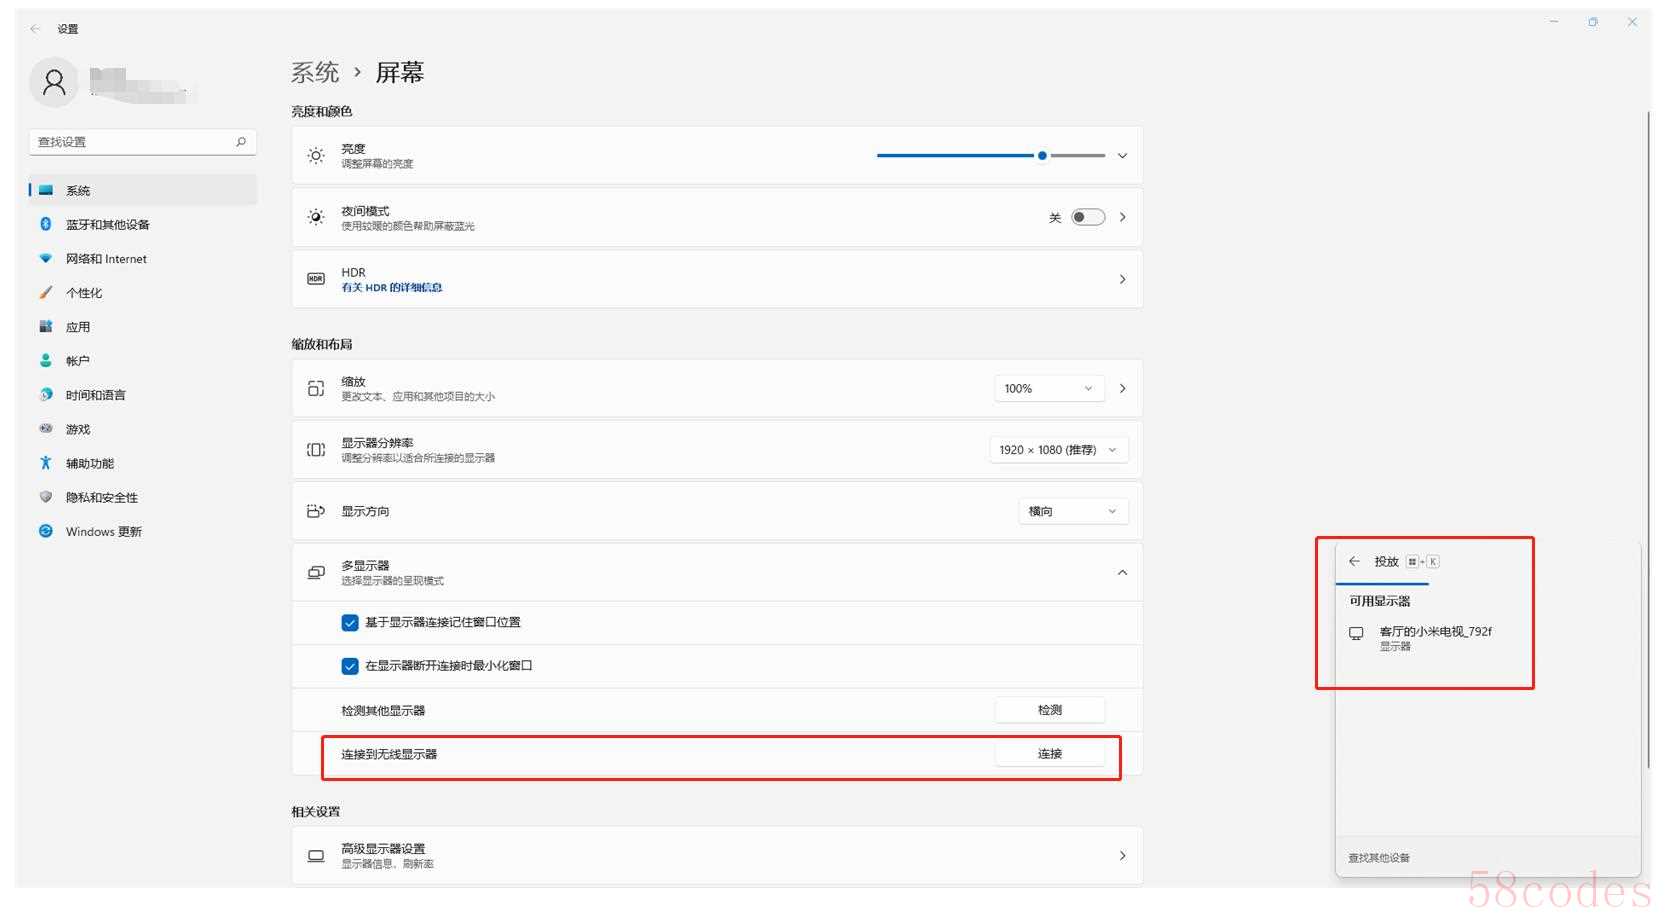Select 系统 in the sidebar

(143, 190)
